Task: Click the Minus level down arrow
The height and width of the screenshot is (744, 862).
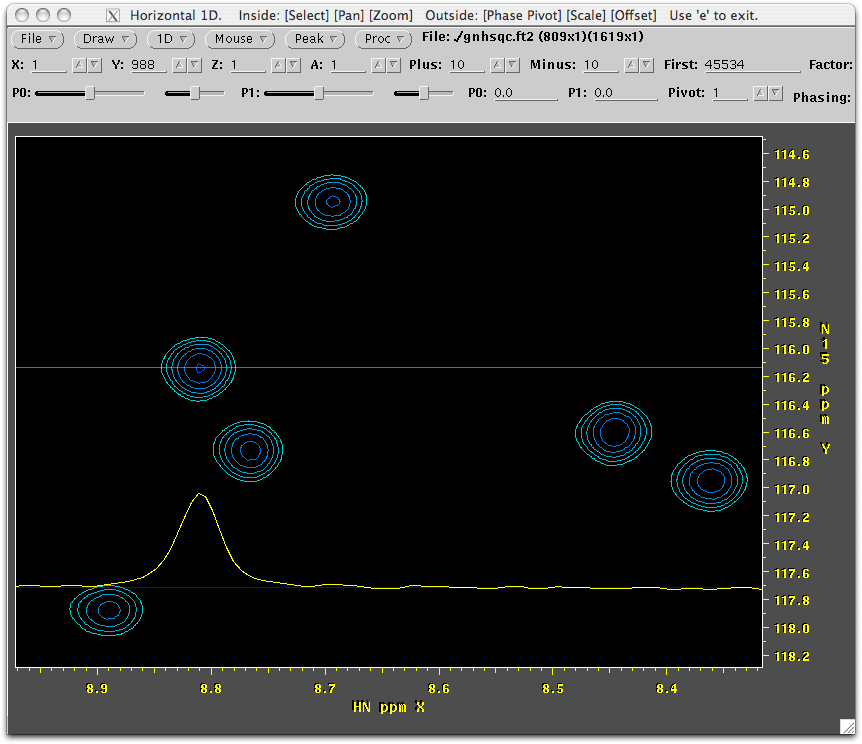Action: click(647, 65)
